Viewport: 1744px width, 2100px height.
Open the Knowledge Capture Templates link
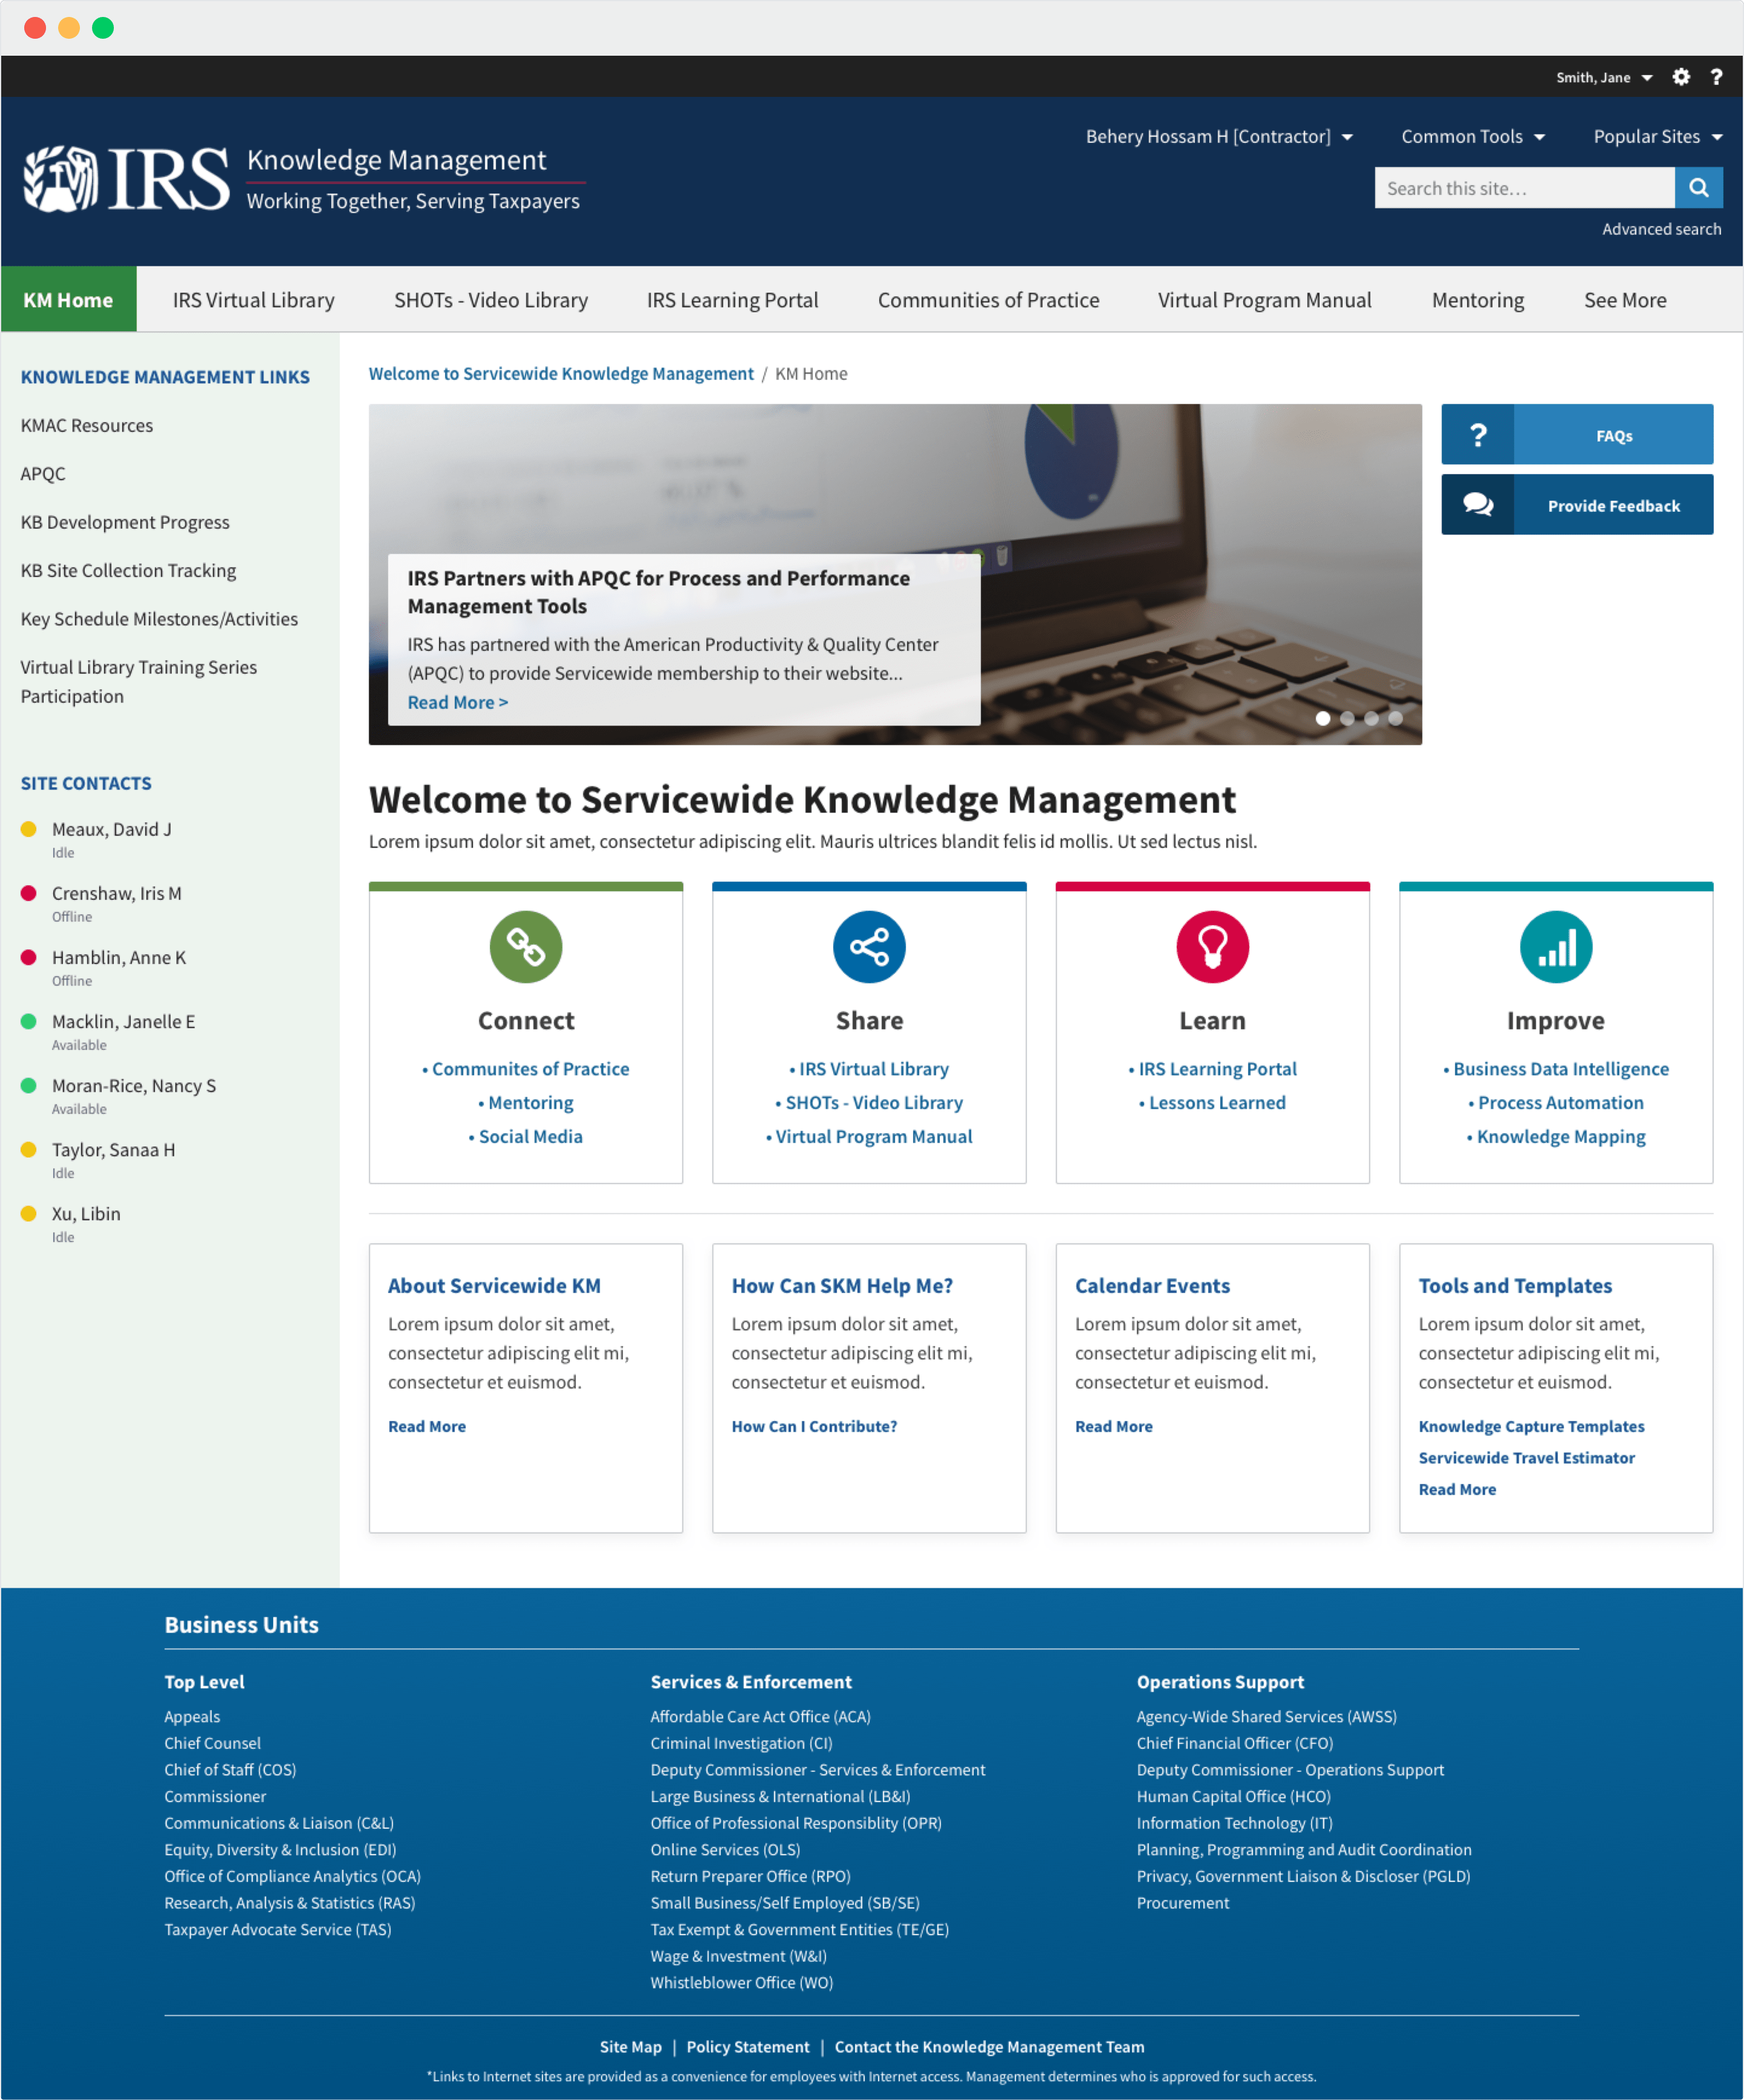(x=1531, y=1426)
